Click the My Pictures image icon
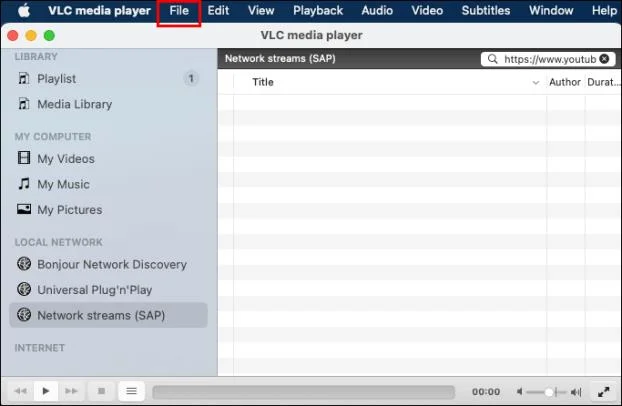 point(24,209)
